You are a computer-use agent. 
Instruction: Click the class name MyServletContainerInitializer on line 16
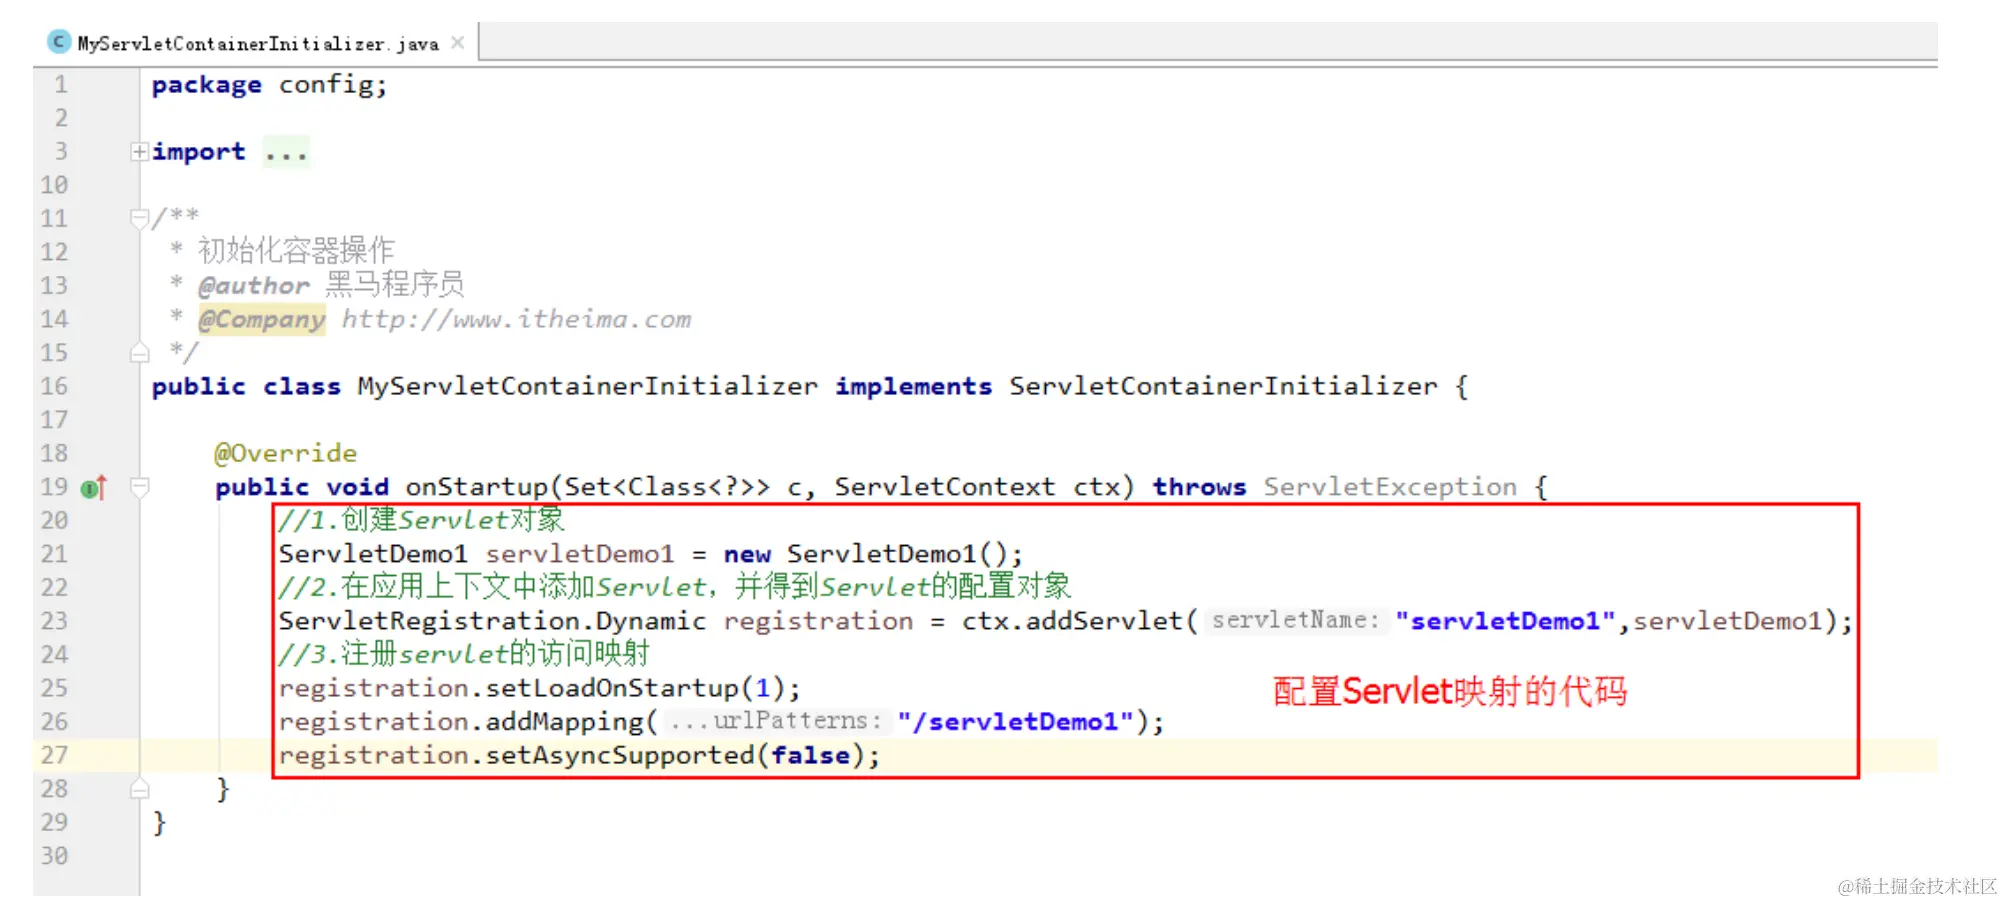[x=587, y=387]
